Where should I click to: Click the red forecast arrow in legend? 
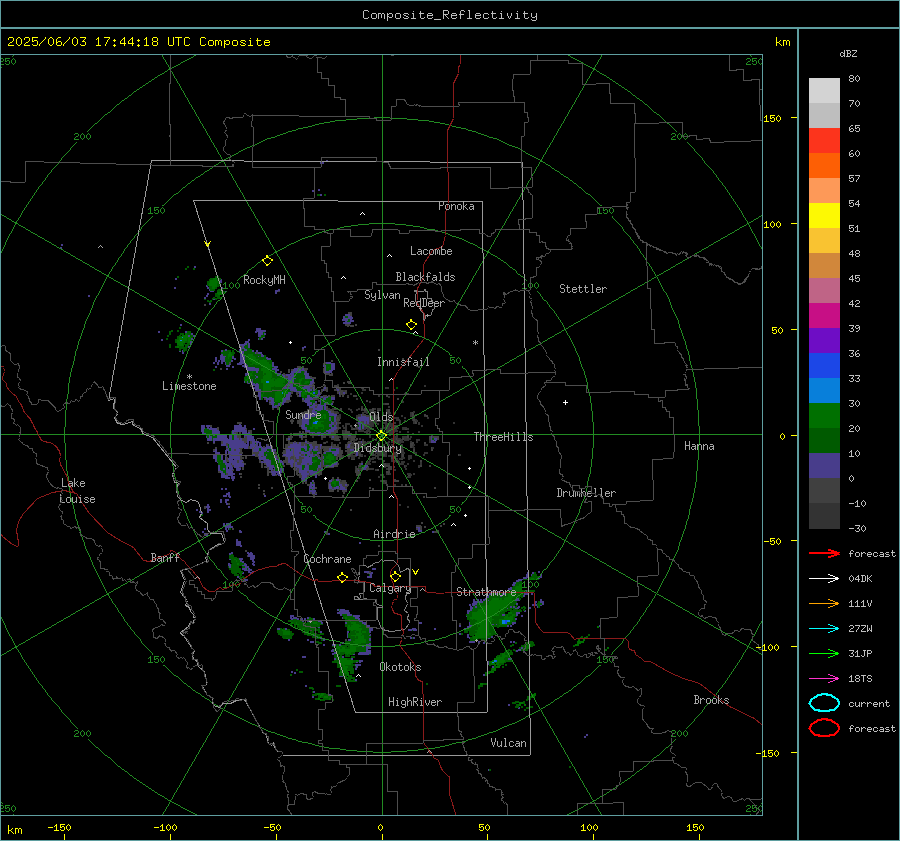point(824,553)
